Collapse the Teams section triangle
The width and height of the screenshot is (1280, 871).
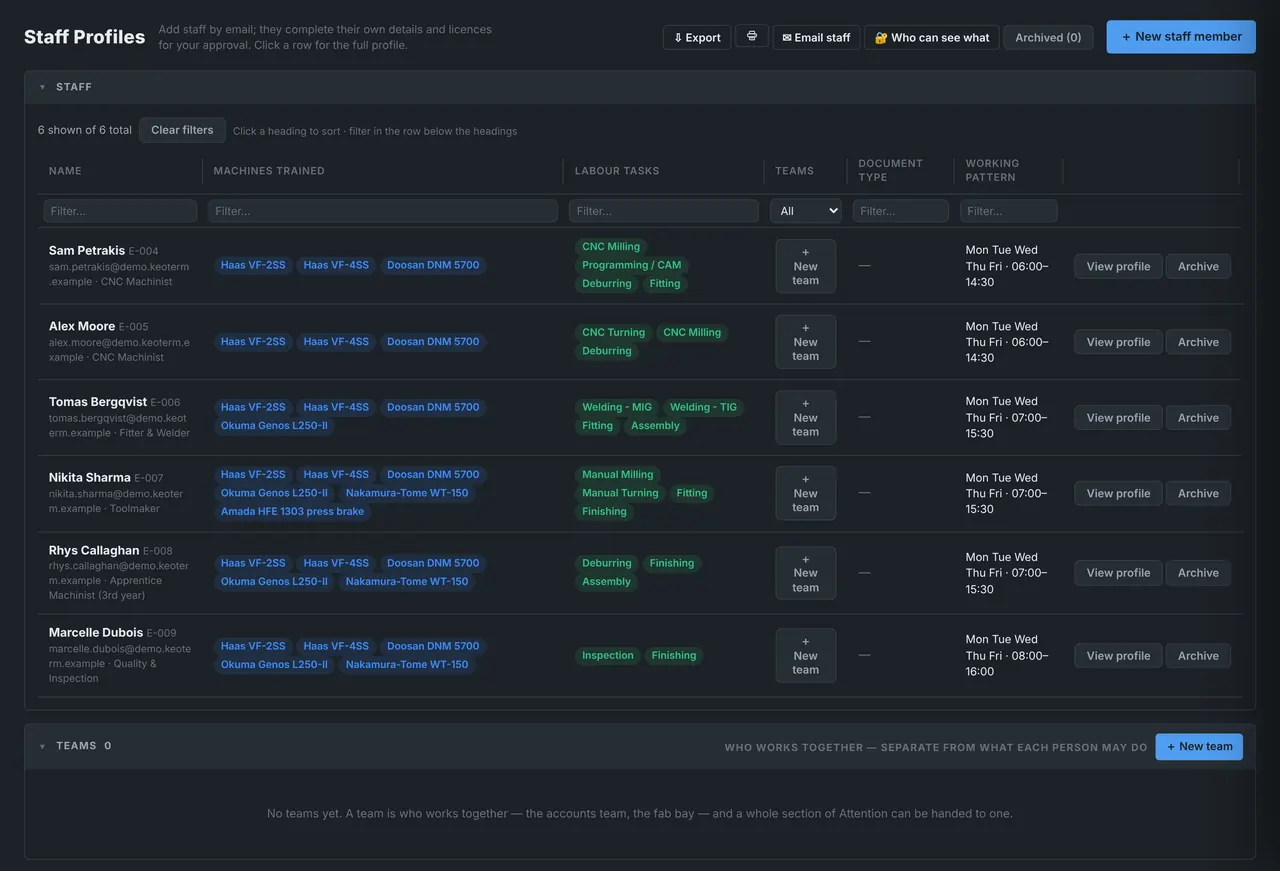[x=42, y=746]
